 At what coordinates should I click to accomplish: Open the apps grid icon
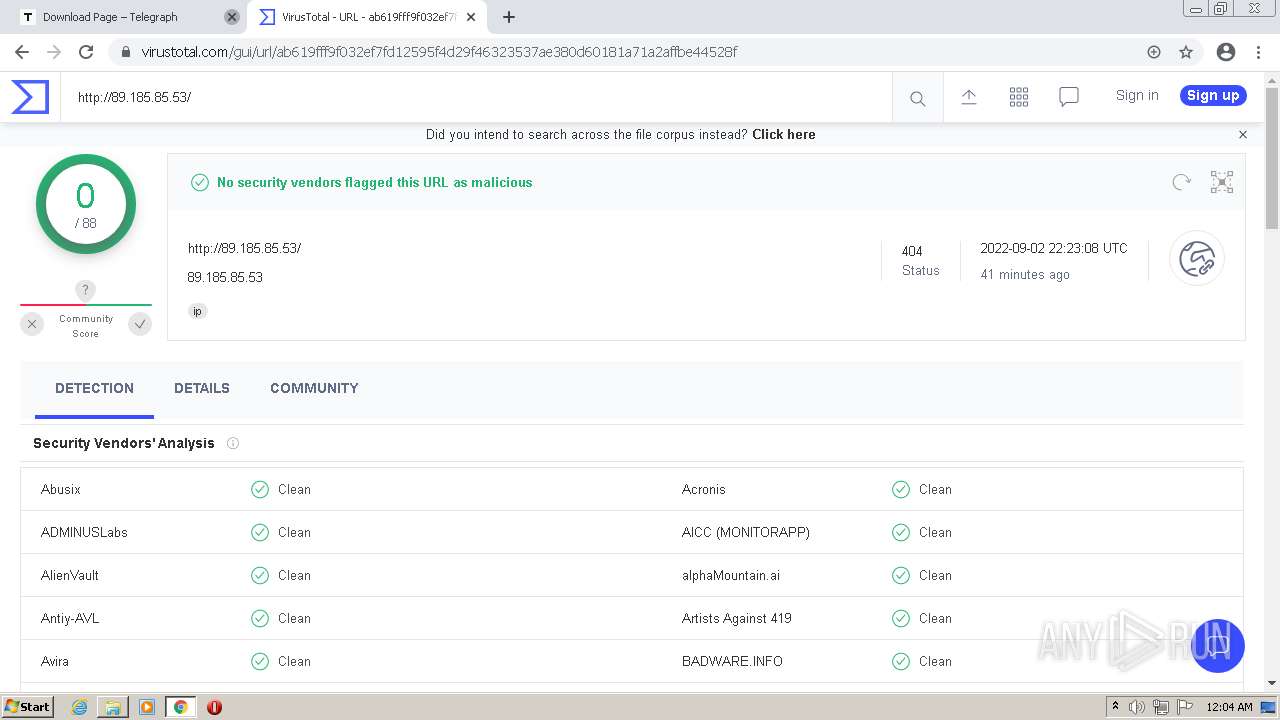[x=1019, y=97]
